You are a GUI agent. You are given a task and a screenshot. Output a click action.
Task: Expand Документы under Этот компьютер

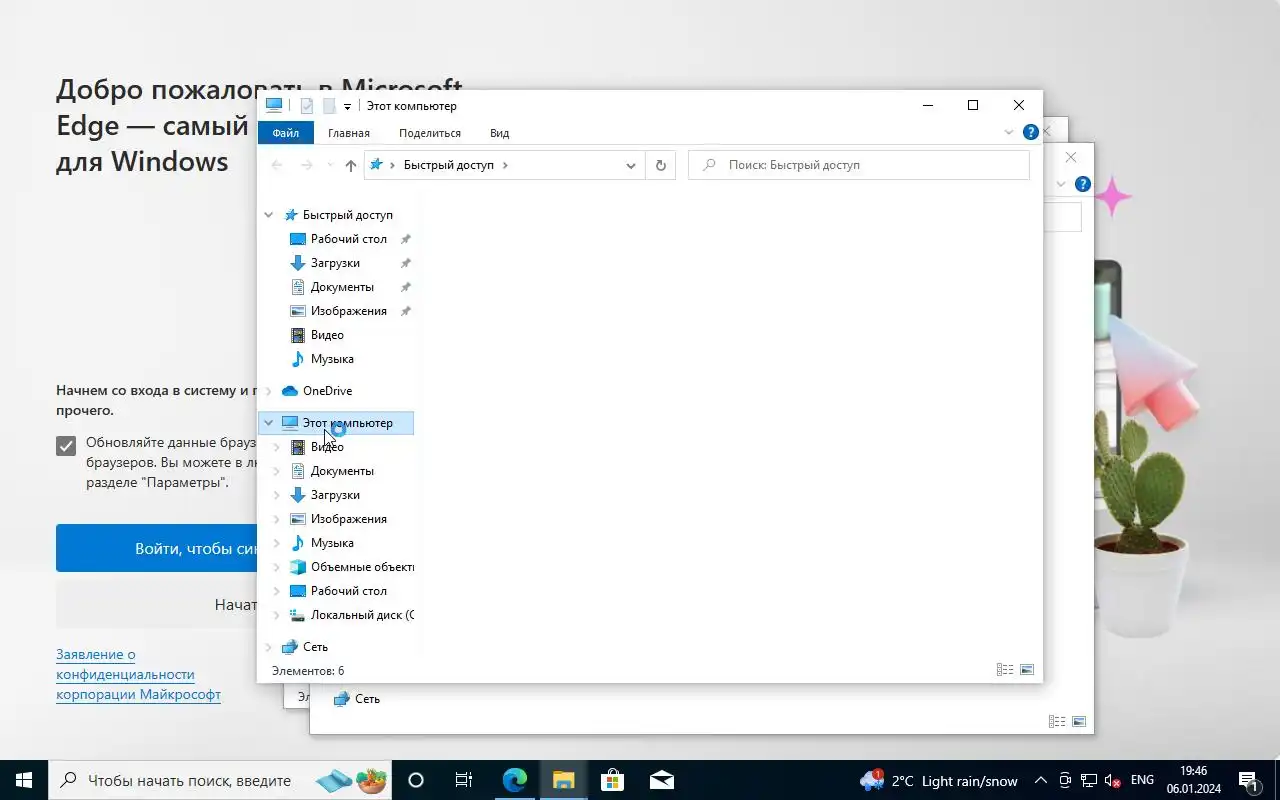tap(277, 471)
